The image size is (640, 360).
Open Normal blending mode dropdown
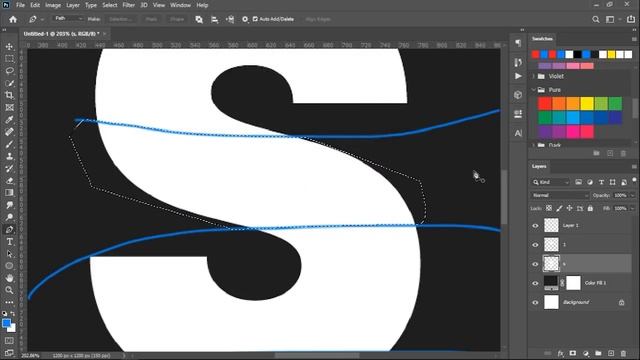[560, 196]
